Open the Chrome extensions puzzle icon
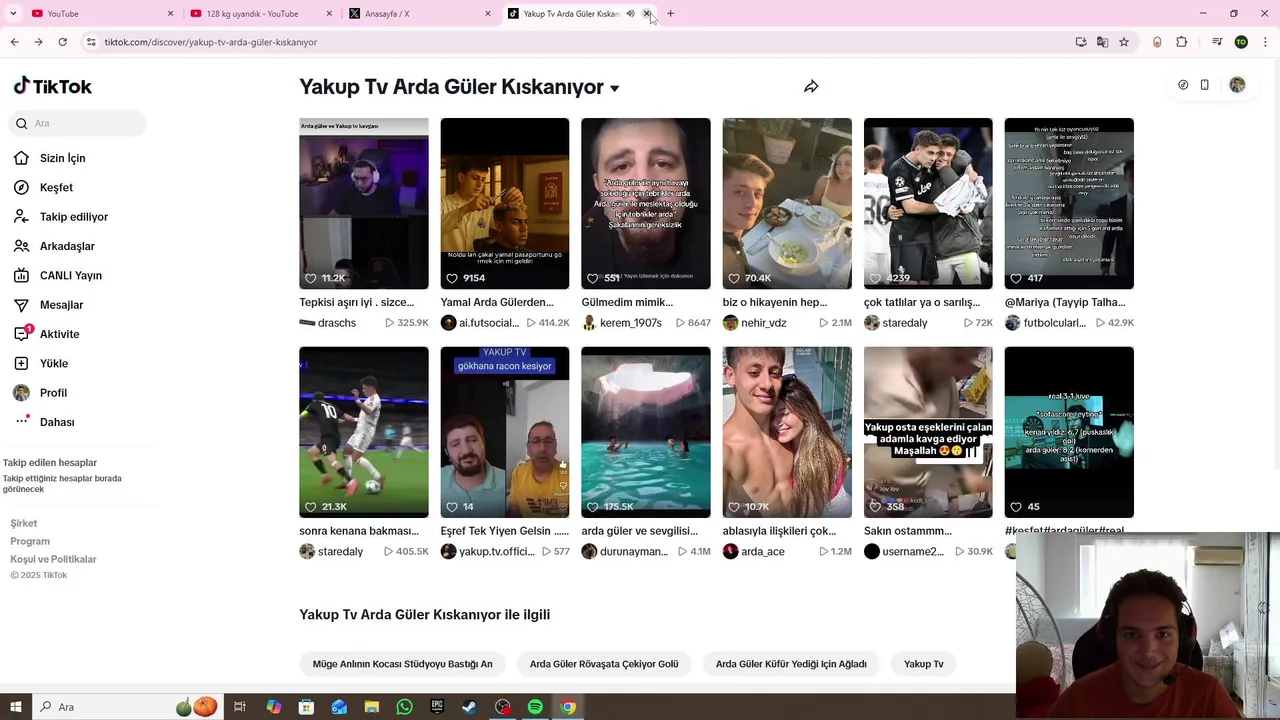The image size is (1280, 720). click(1182, 42)
